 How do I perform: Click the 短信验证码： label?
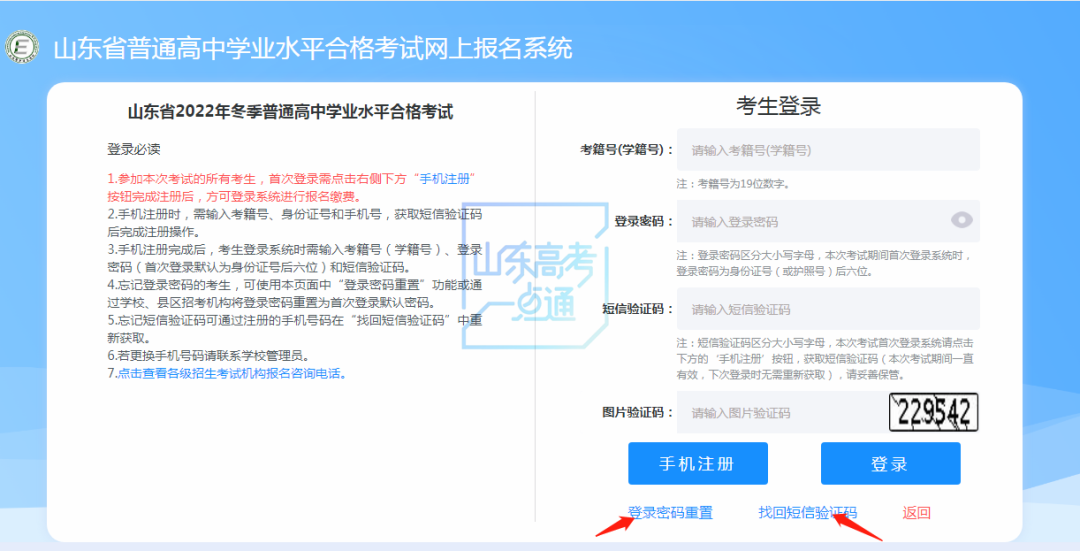(x=638, y=309)
